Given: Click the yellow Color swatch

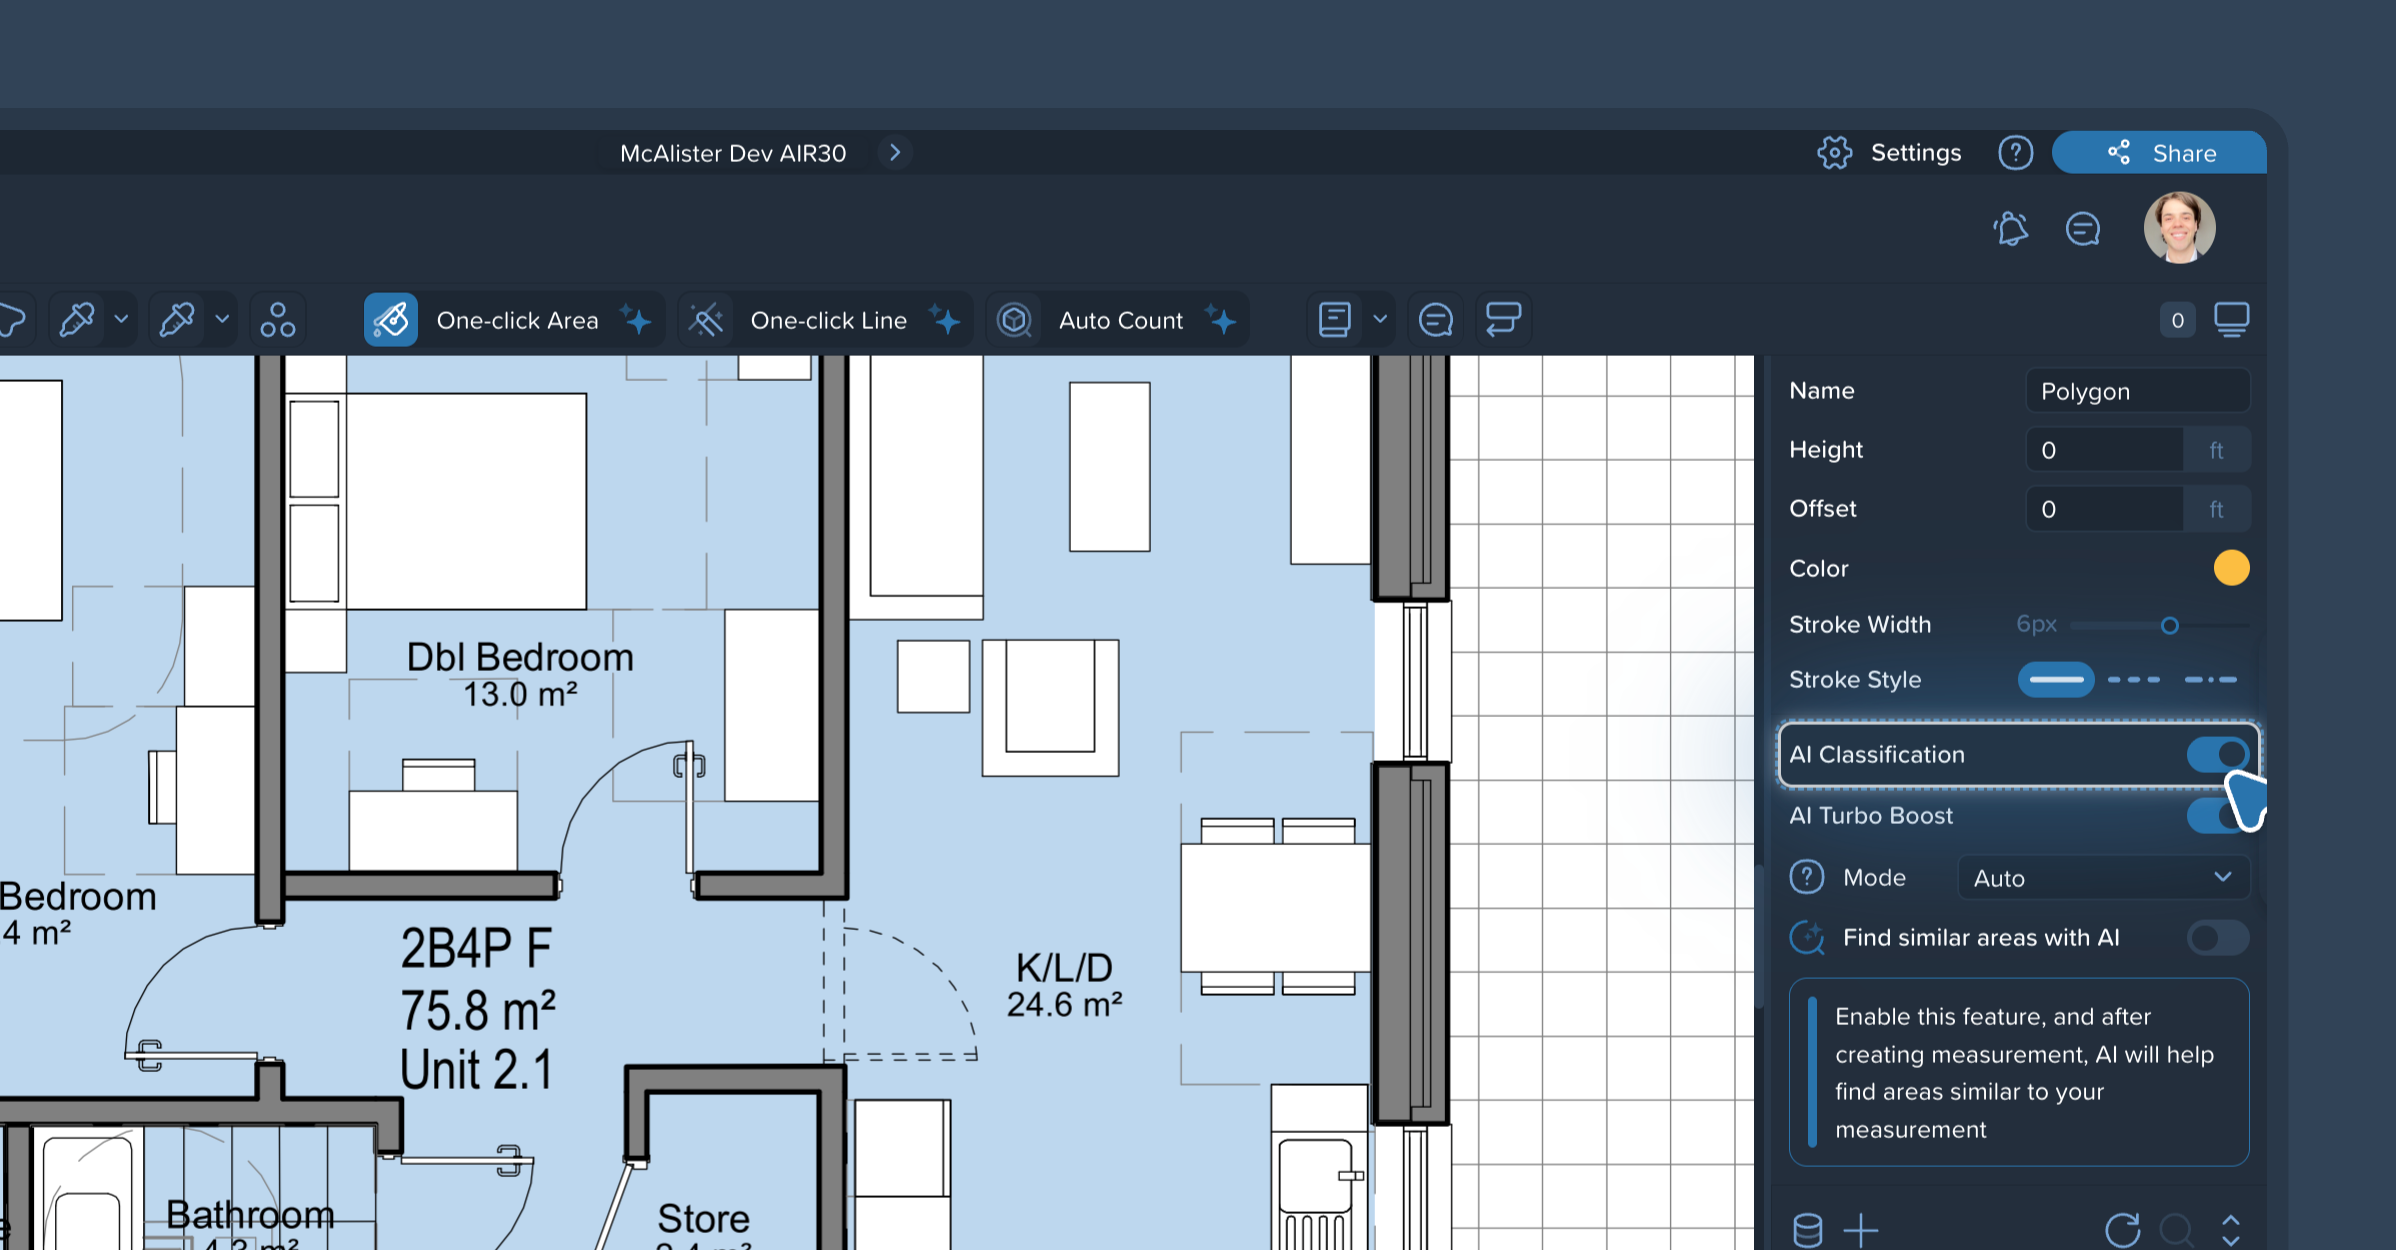Looking at the screenshot, I should click(2231, 568).
